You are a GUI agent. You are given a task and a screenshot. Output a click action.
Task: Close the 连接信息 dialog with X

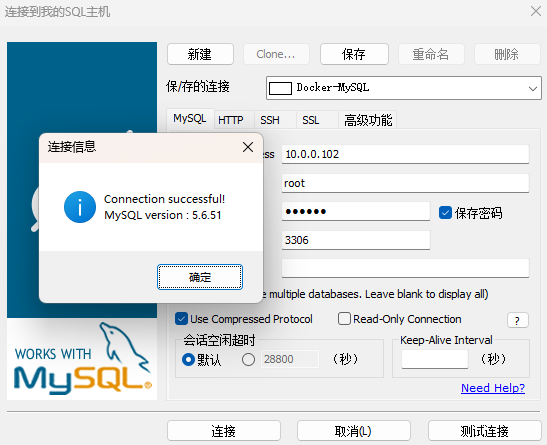tap(248, 147)
